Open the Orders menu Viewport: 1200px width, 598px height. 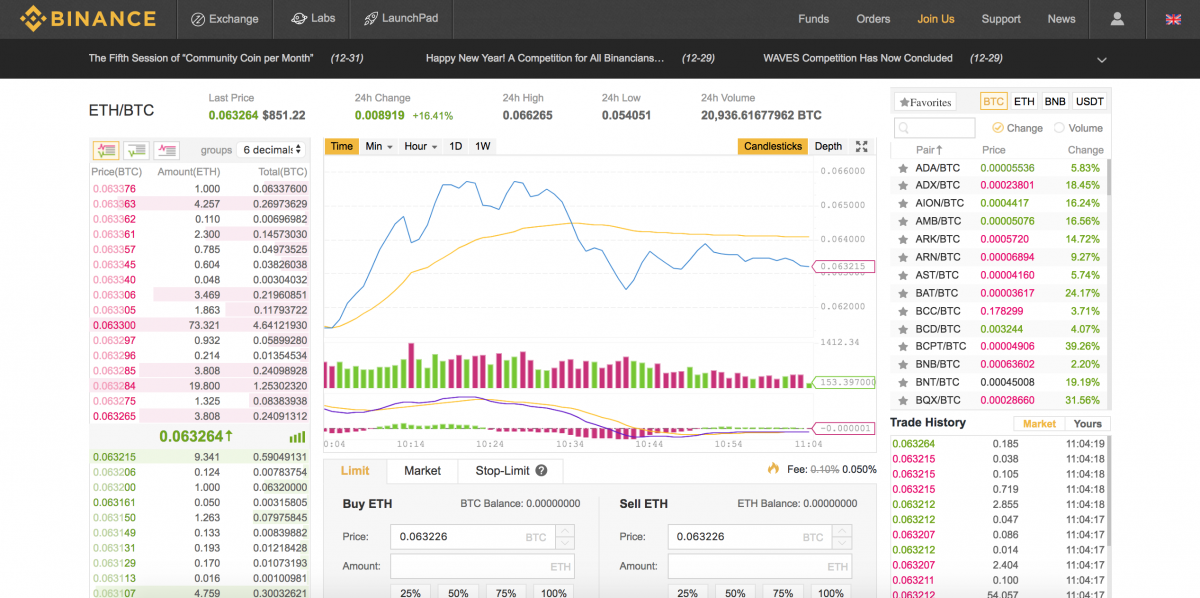point(873,19)
